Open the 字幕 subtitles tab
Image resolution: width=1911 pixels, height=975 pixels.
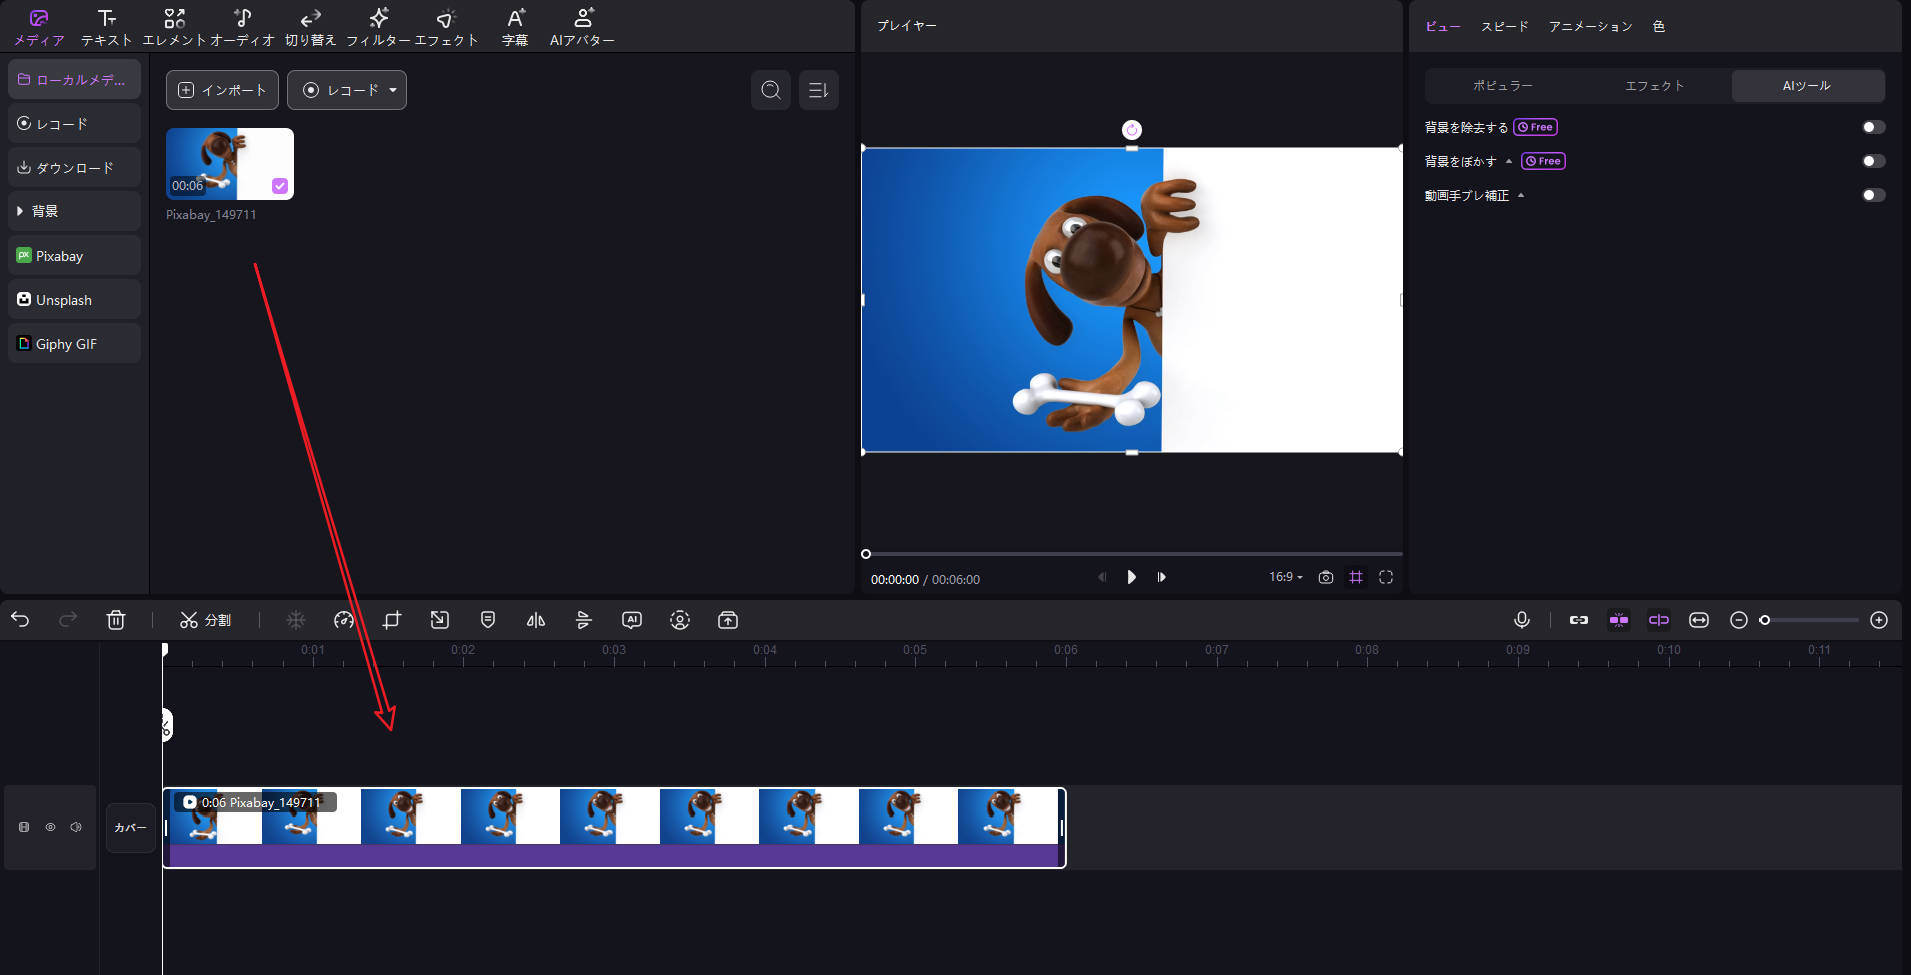[x=515, y=27]
